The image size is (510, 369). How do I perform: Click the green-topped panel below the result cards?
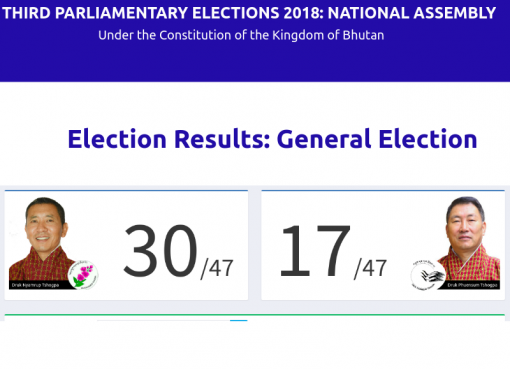click(x=255, y=317)
